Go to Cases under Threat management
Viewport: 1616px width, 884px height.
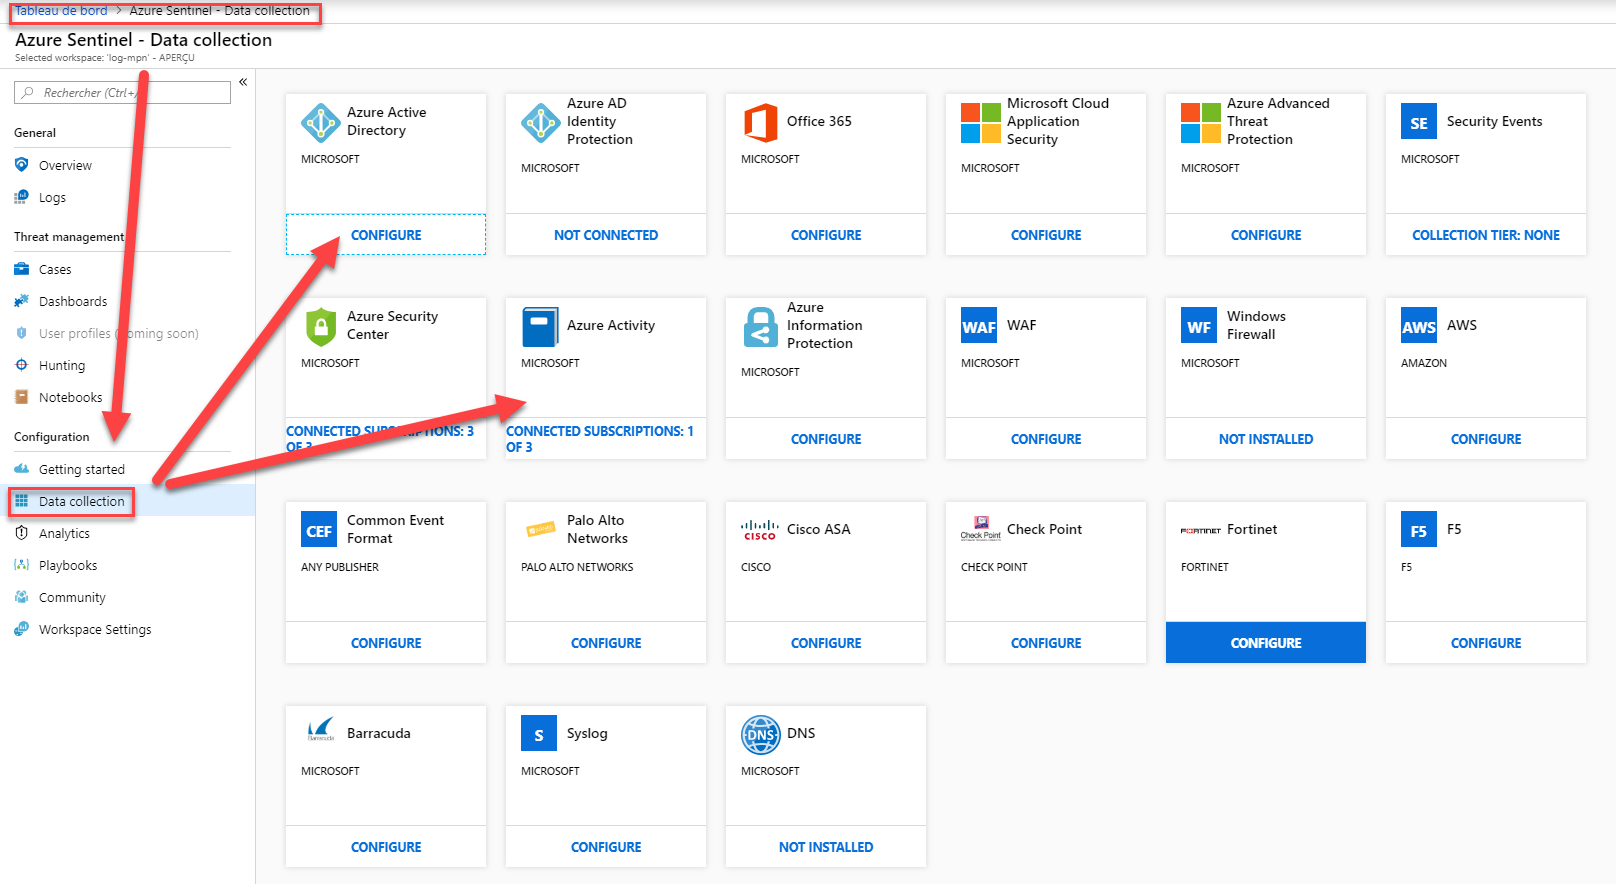[x=55, y=269]
